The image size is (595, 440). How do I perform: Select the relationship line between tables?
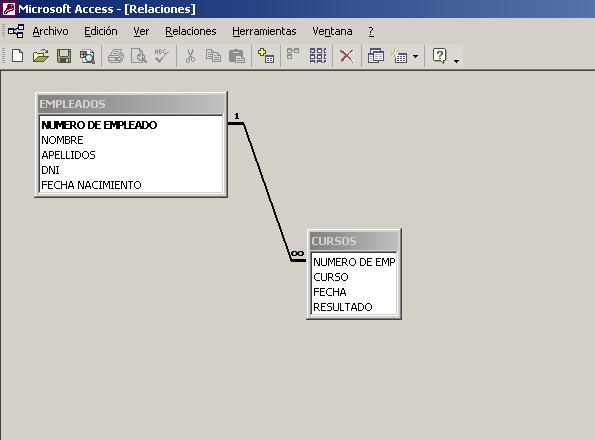[267, 192]
